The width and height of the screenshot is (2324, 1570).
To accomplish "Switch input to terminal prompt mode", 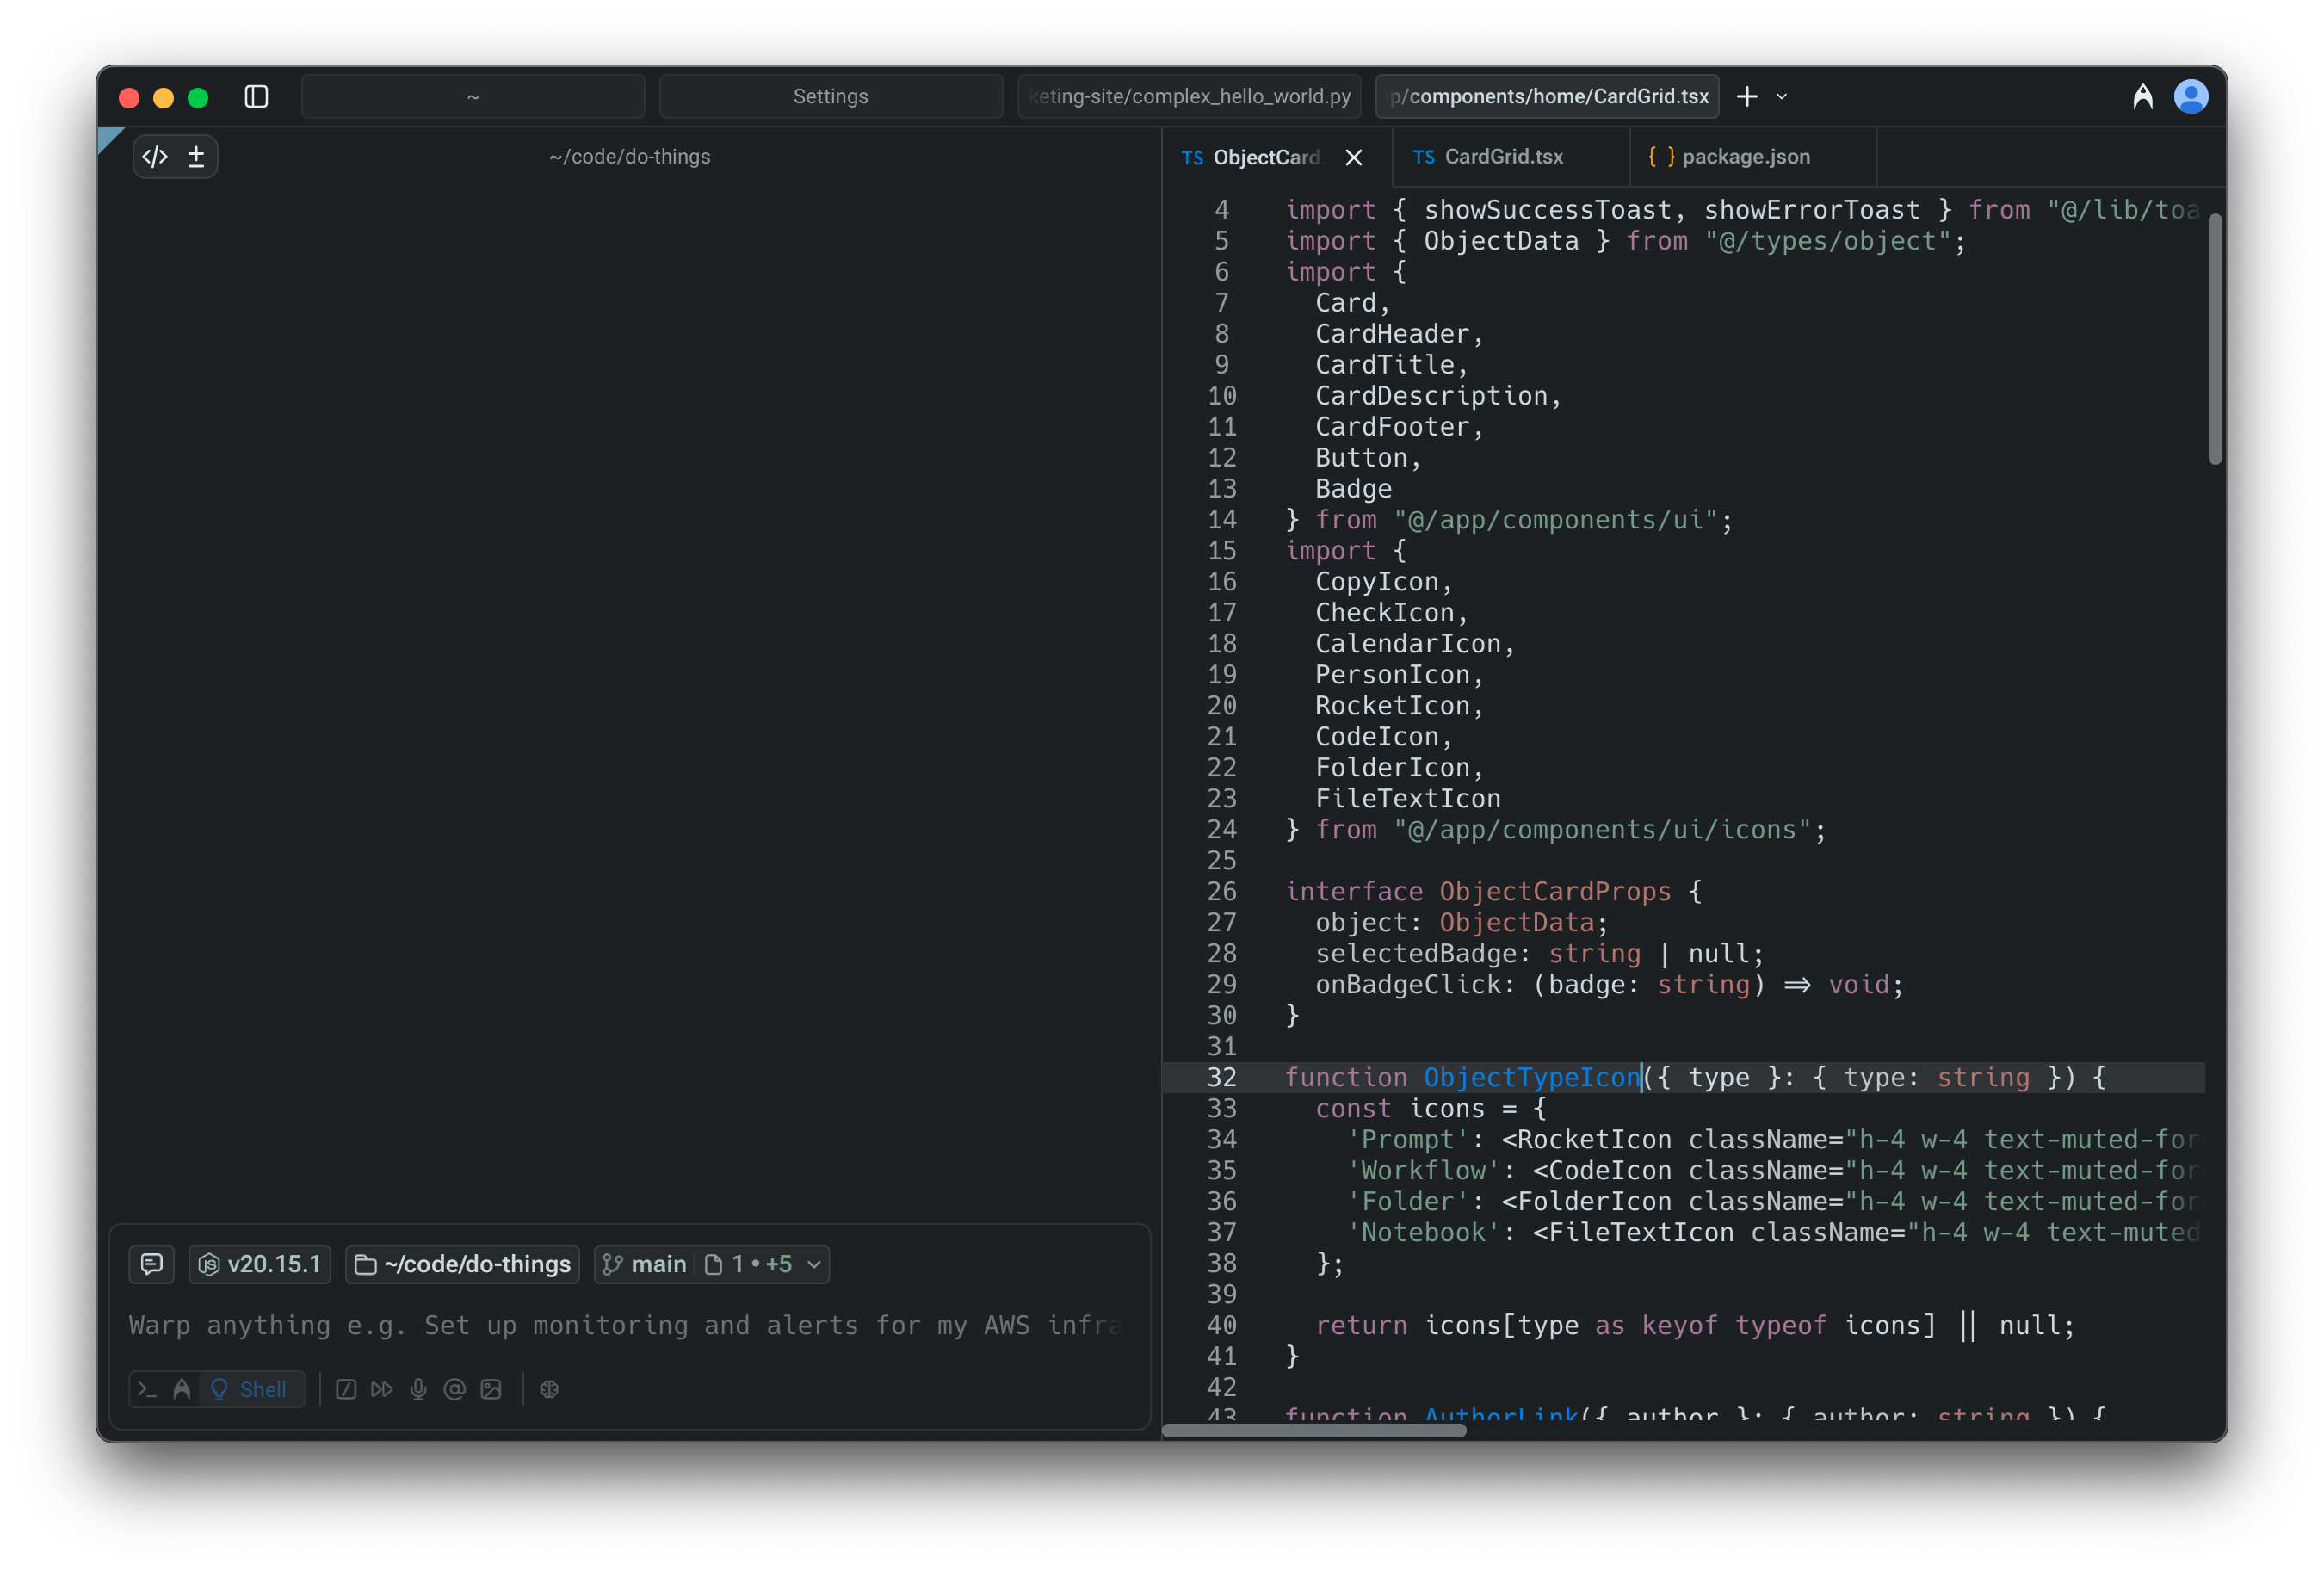I will coord(147,1389).
